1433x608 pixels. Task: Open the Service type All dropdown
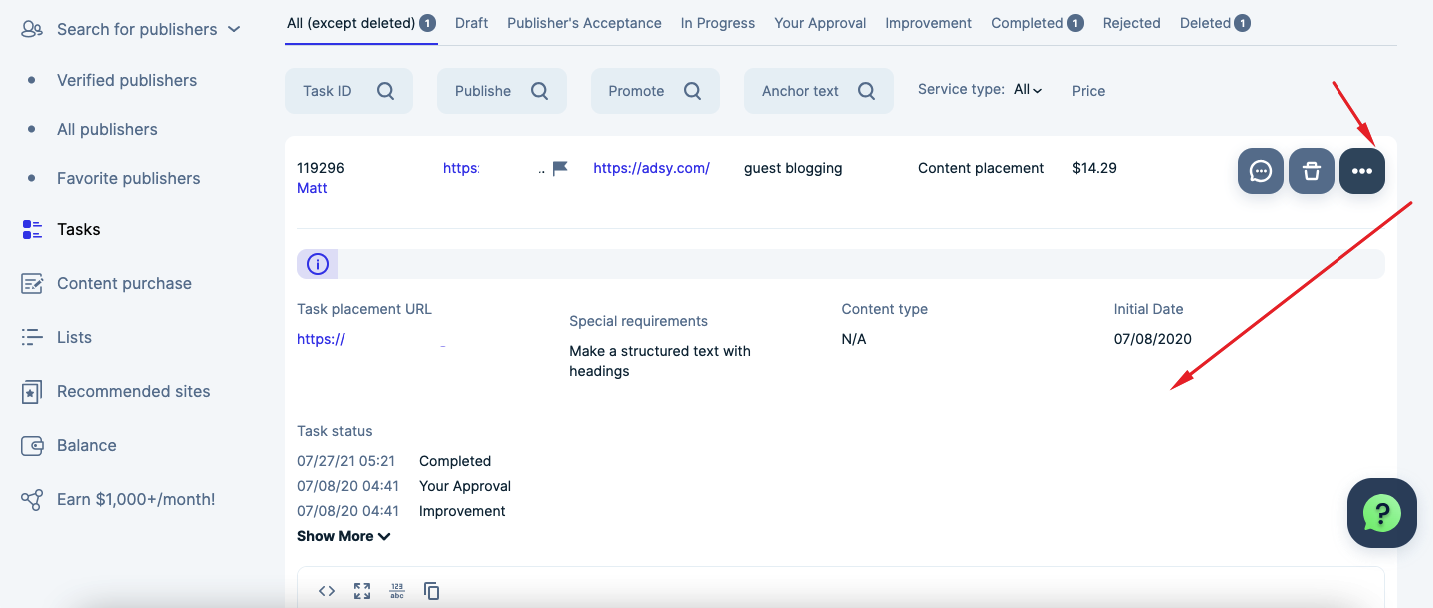[x=1027, y=89]
